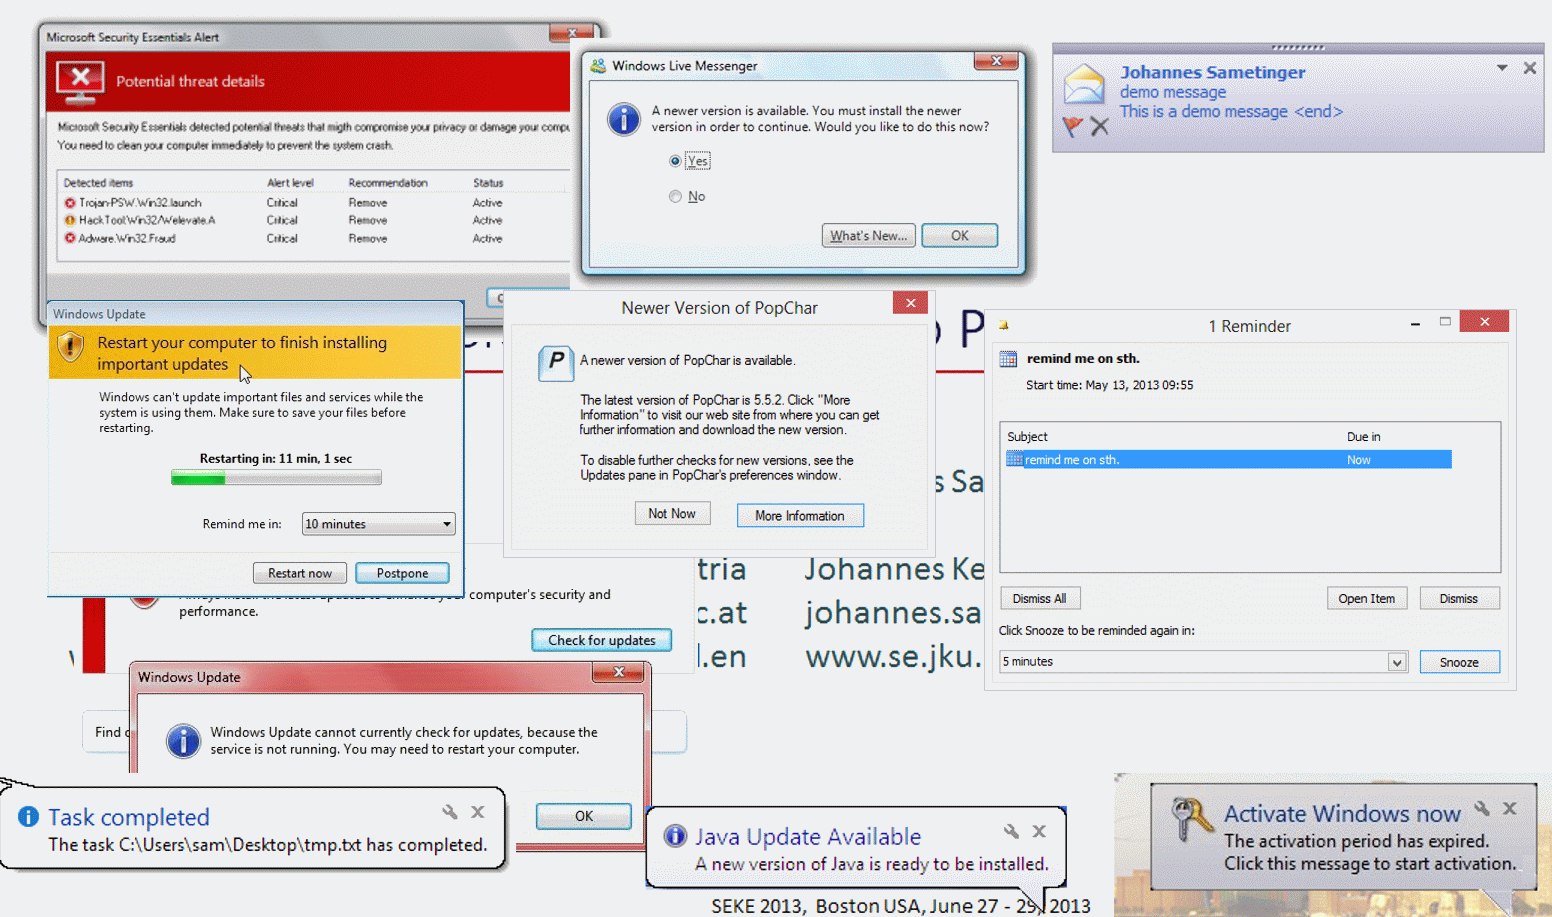This screenshot has height=917, width=1552.
Task: Snooze the reminder
Action: pos(1459,662)
